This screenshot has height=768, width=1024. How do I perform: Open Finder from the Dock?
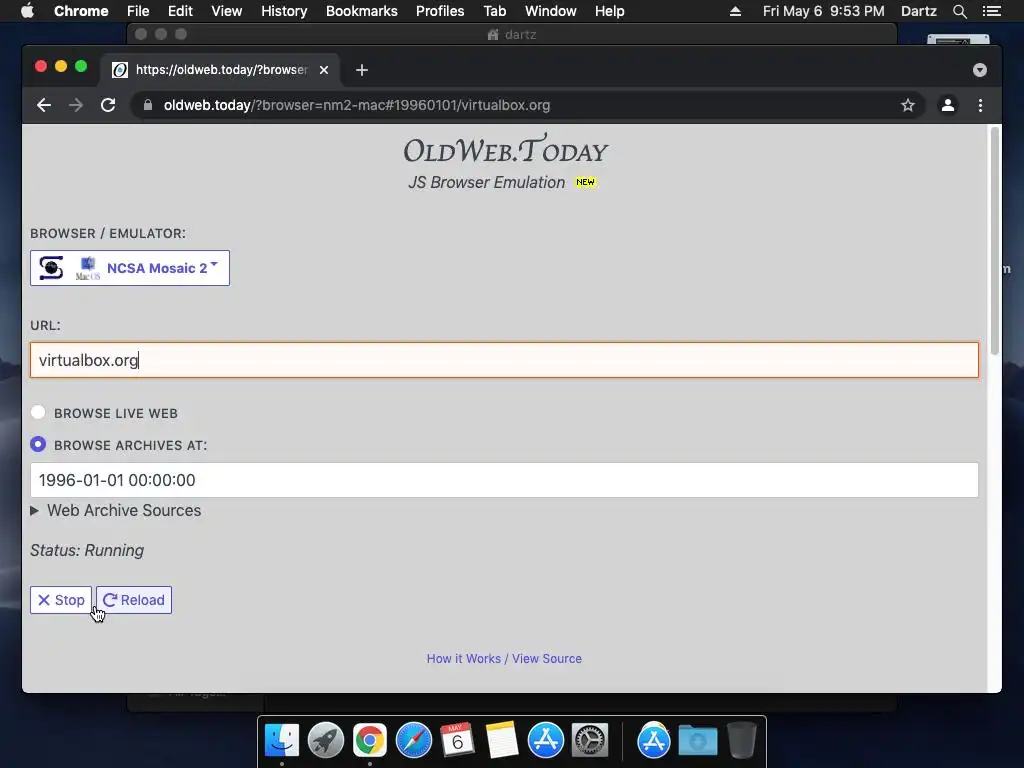[282, 741]
